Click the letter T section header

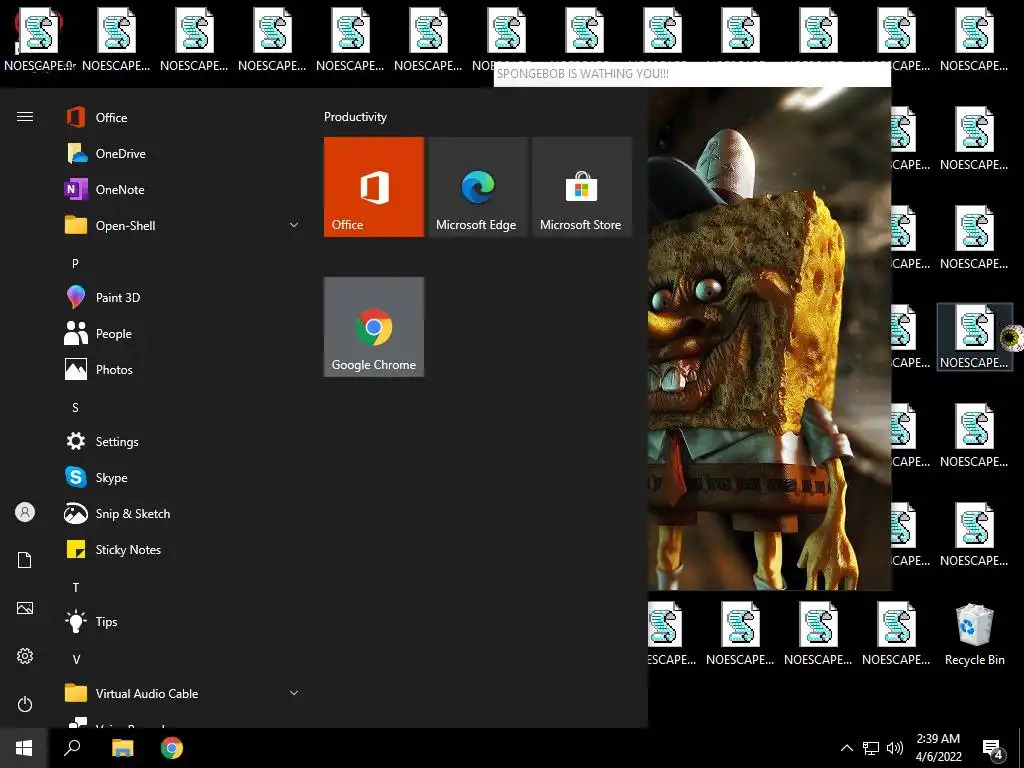[76, 587]
